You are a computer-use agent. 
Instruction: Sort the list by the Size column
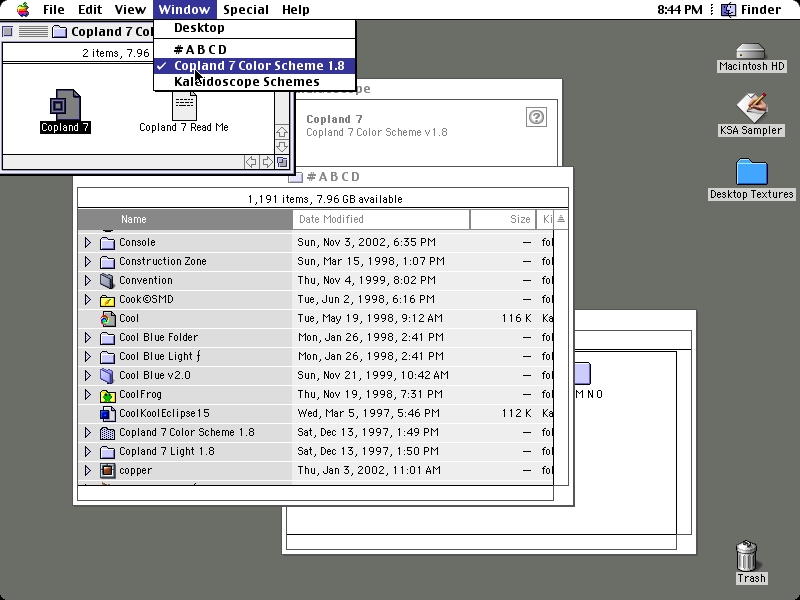(503, 219)
